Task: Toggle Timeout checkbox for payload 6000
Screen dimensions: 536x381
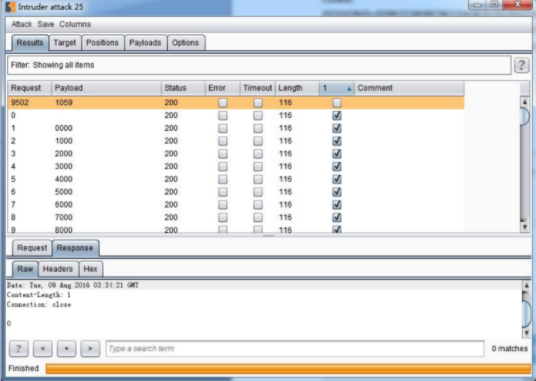Action: click(258, 205)
